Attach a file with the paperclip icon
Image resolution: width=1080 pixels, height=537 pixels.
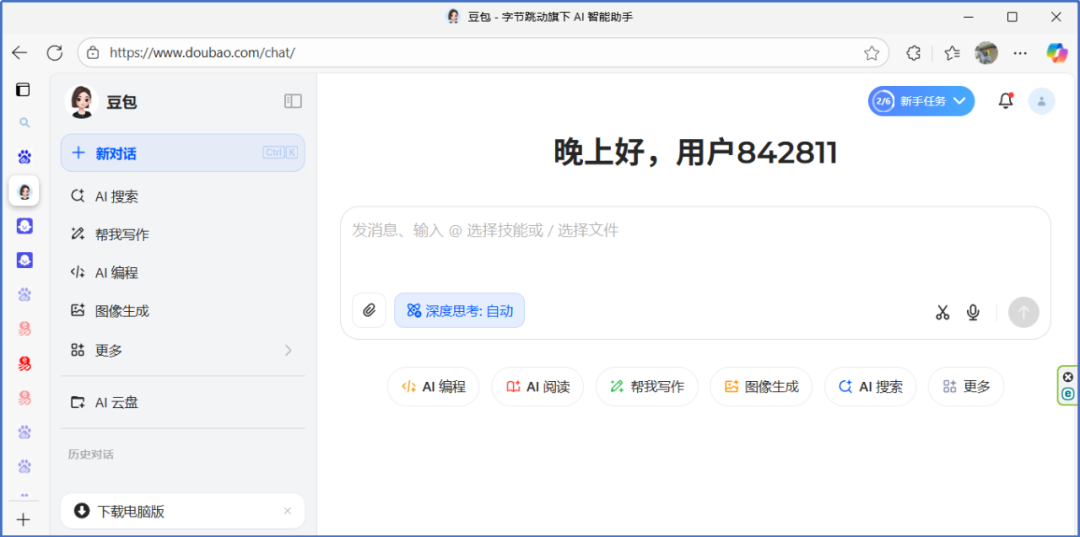(x=369, y=310)
